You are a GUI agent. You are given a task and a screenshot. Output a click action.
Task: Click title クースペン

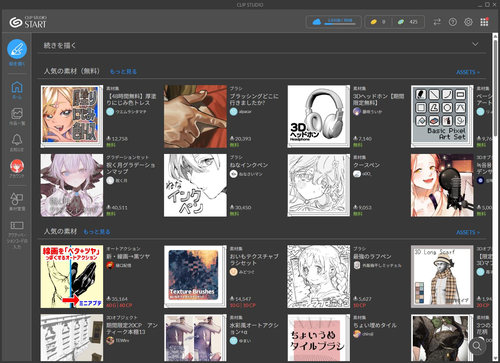click(366, 165)
